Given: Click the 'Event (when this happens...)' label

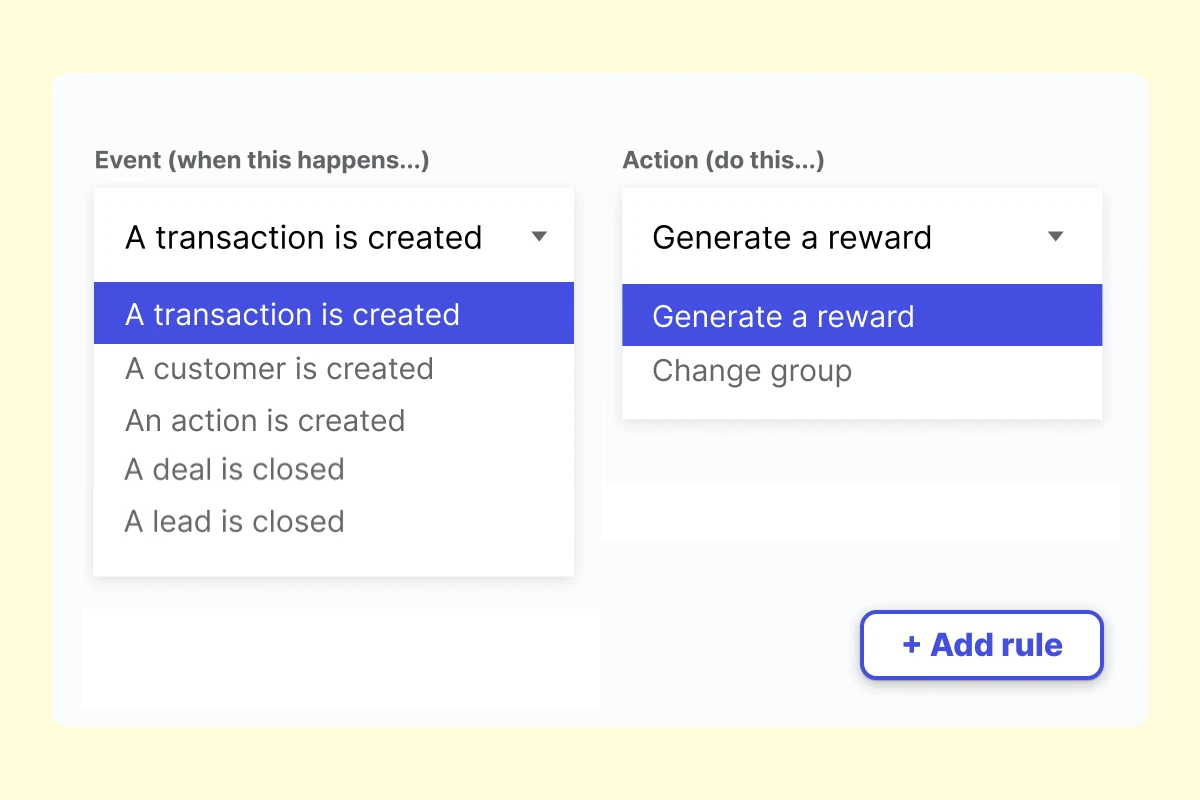Looking at the screenshot, I should pos(262,160).
